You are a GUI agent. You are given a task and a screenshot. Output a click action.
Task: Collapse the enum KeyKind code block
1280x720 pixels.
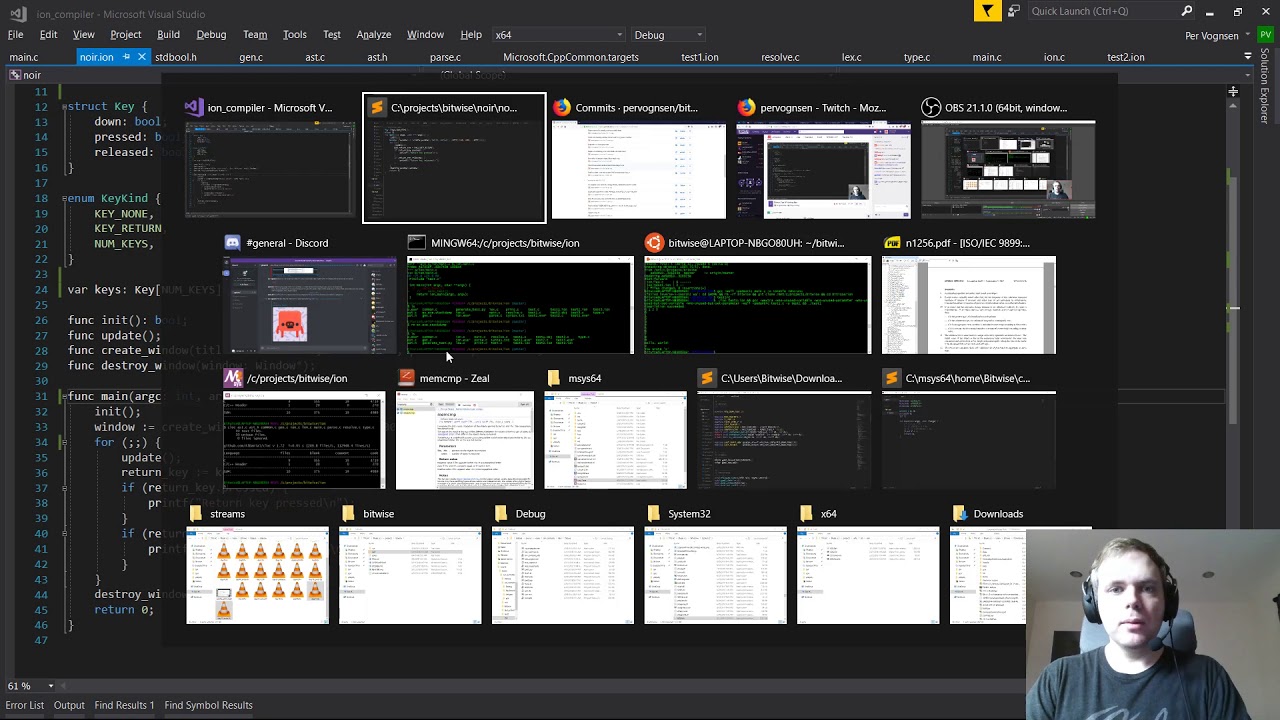pyautogui.click(x=62, y=198)
